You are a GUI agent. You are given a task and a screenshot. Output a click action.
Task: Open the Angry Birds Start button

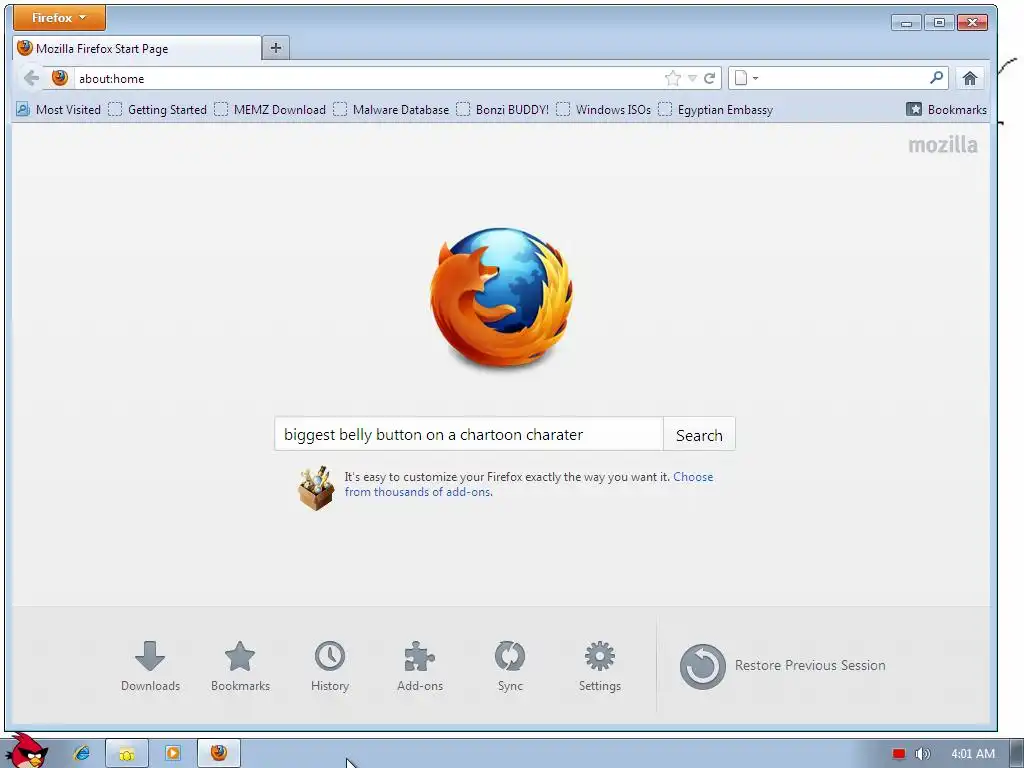(x=27, y=752)
